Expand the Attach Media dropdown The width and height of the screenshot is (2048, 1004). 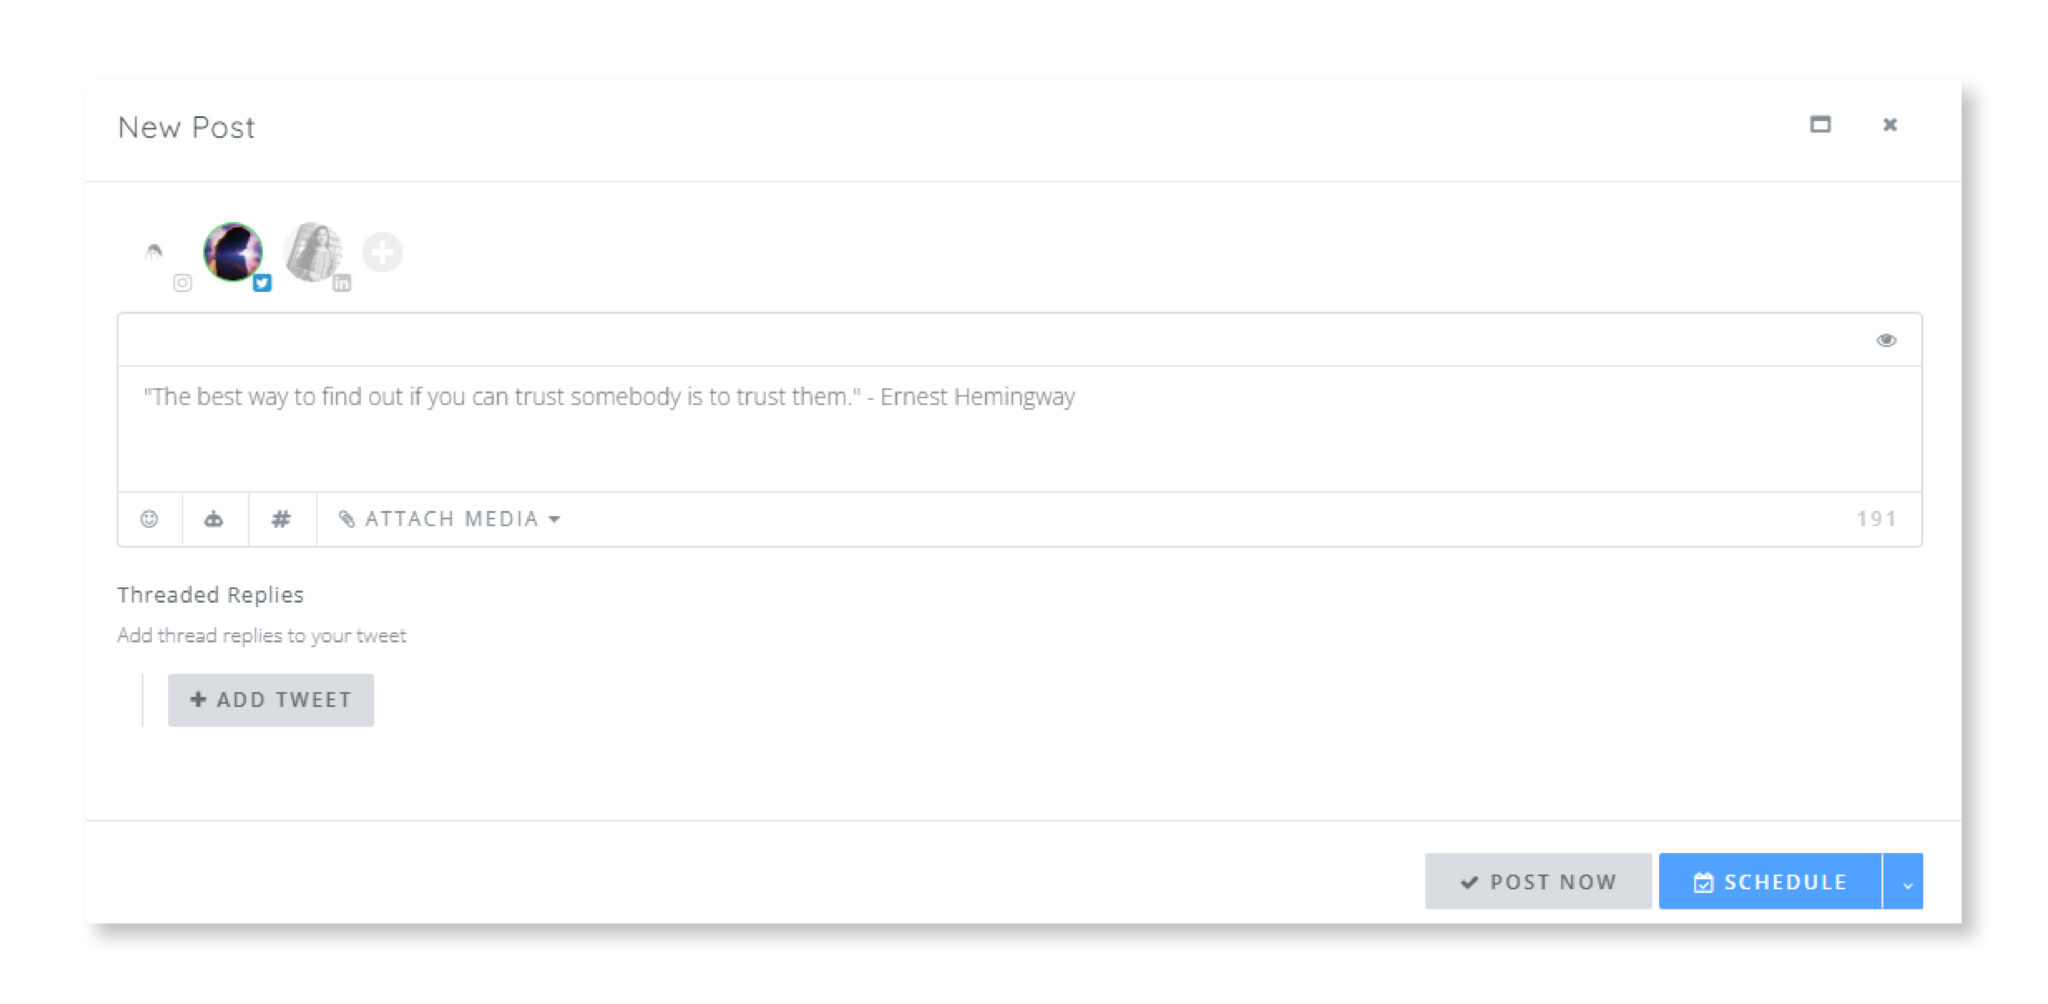tap(450, 519)
